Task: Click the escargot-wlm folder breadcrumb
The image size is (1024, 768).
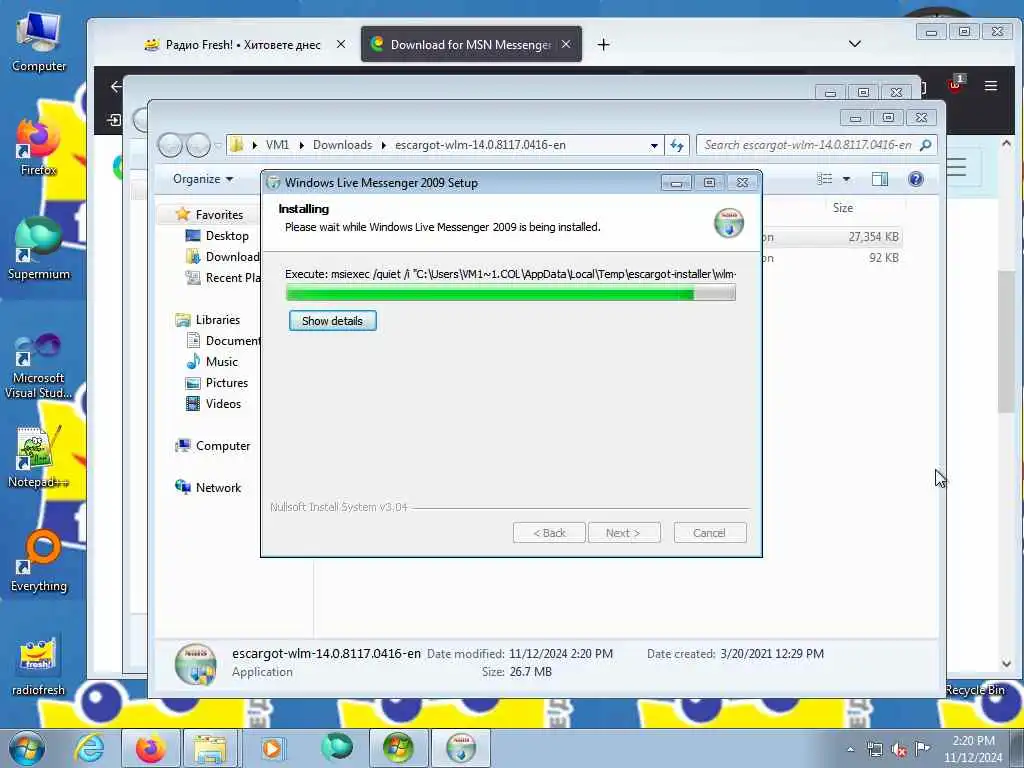Action: click(480, 145)
